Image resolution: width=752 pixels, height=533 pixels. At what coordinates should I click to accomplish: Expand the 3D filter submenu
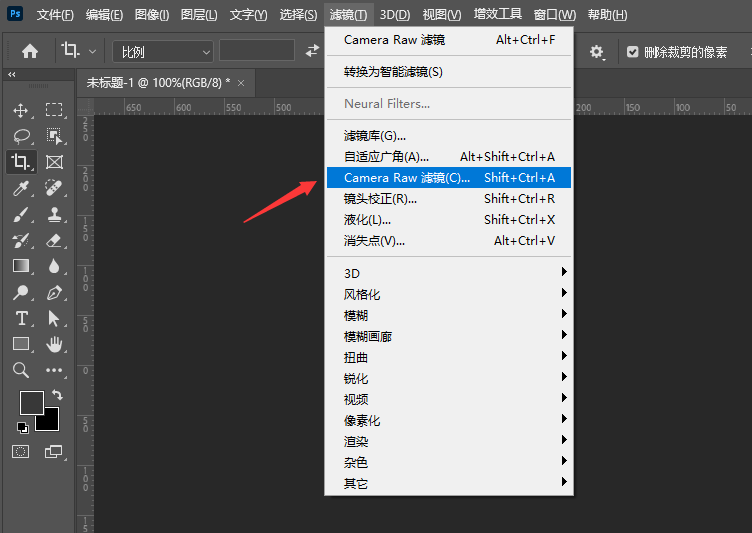pos(449,273)
